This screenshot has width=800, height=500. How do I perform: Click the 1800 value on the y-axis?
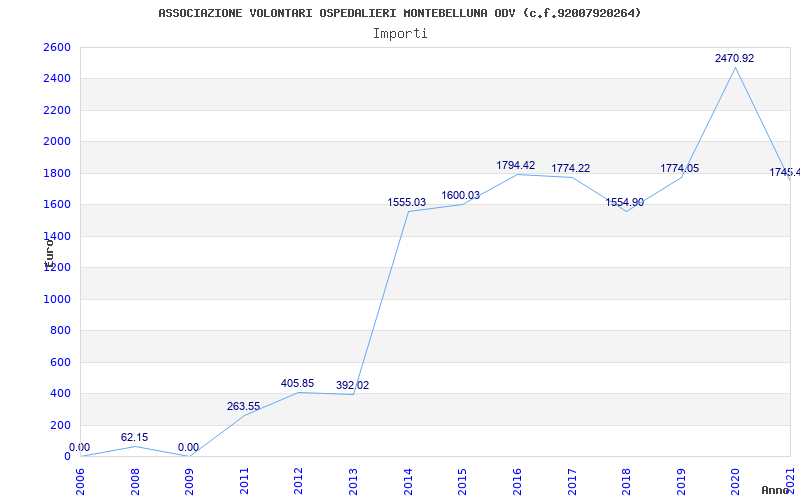click(x=57, y=173)
